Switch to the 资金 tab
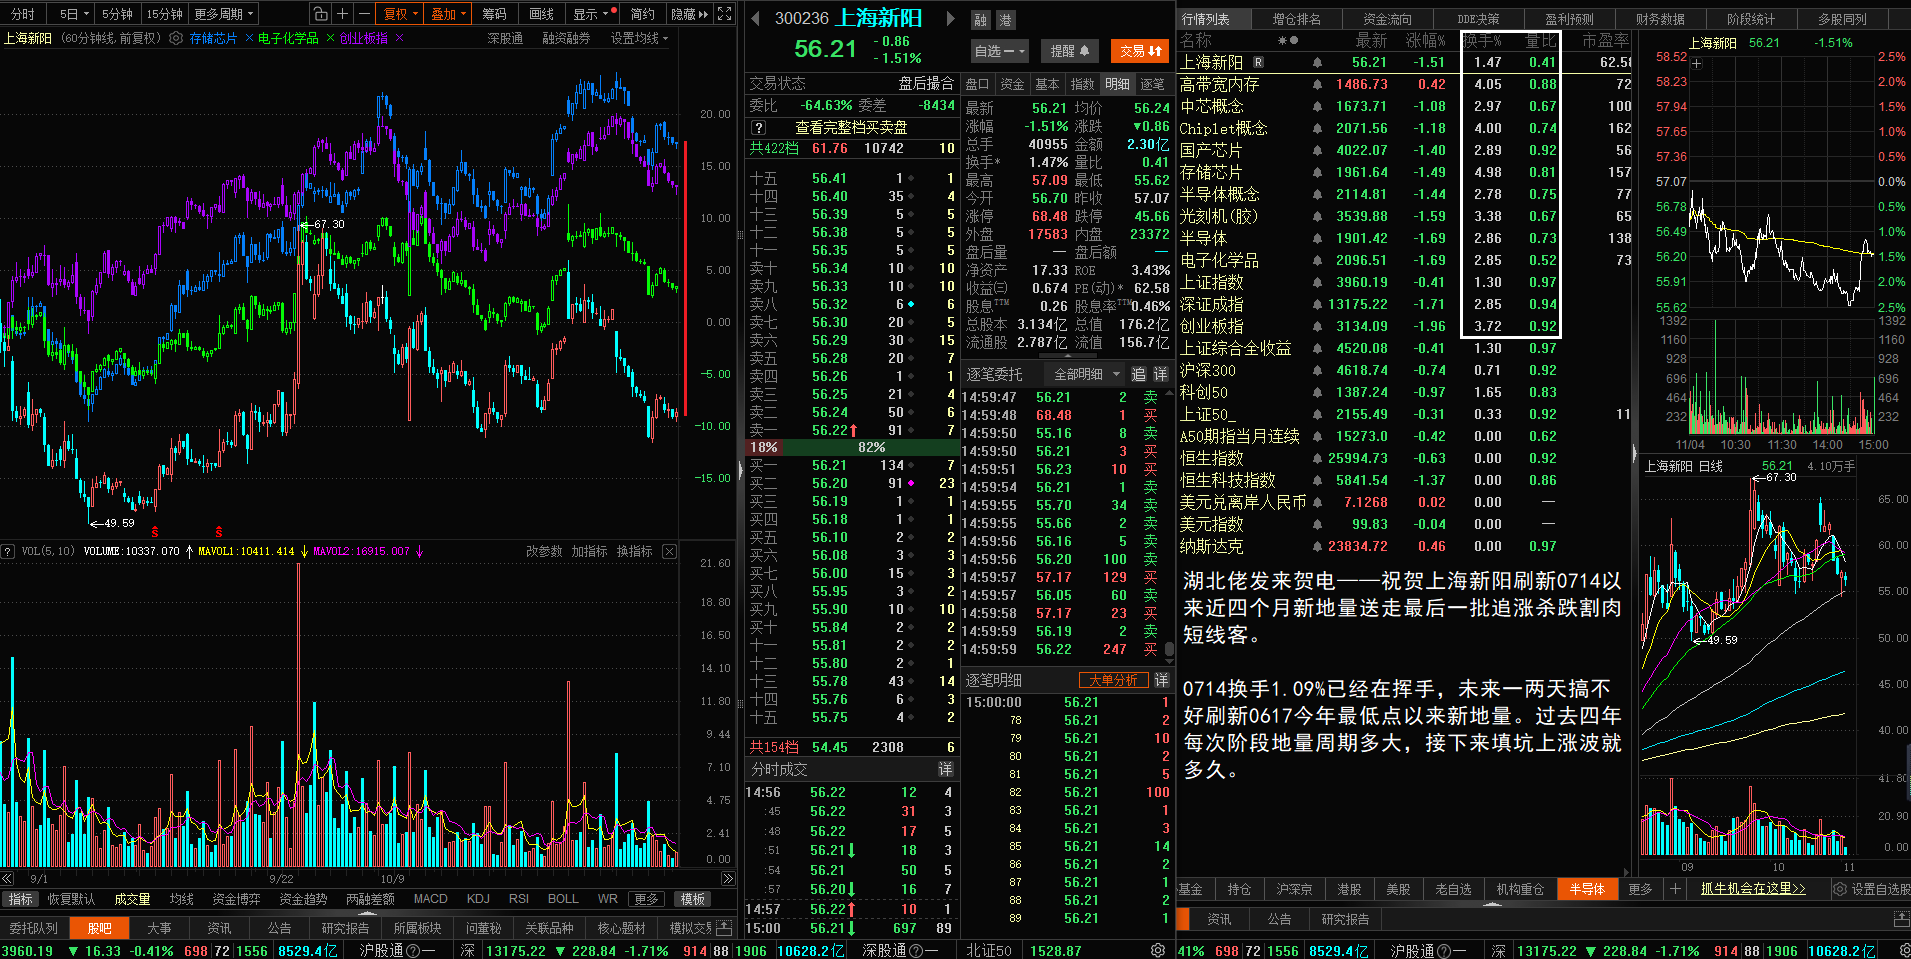Screen dimensions: 1911x959 1012,84
